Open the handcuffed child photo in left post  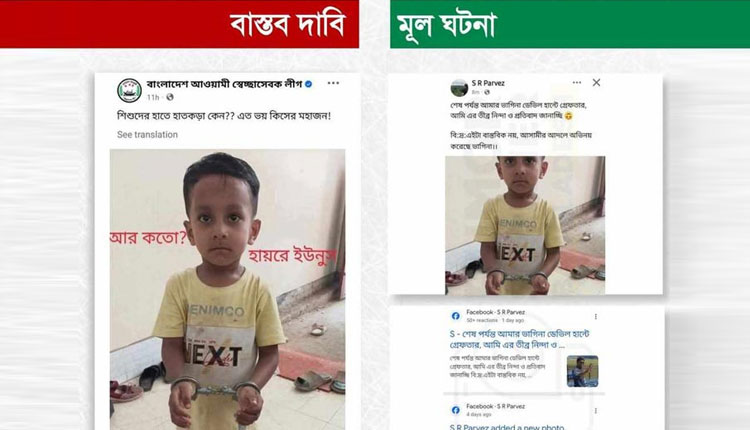tap(228, 289)
